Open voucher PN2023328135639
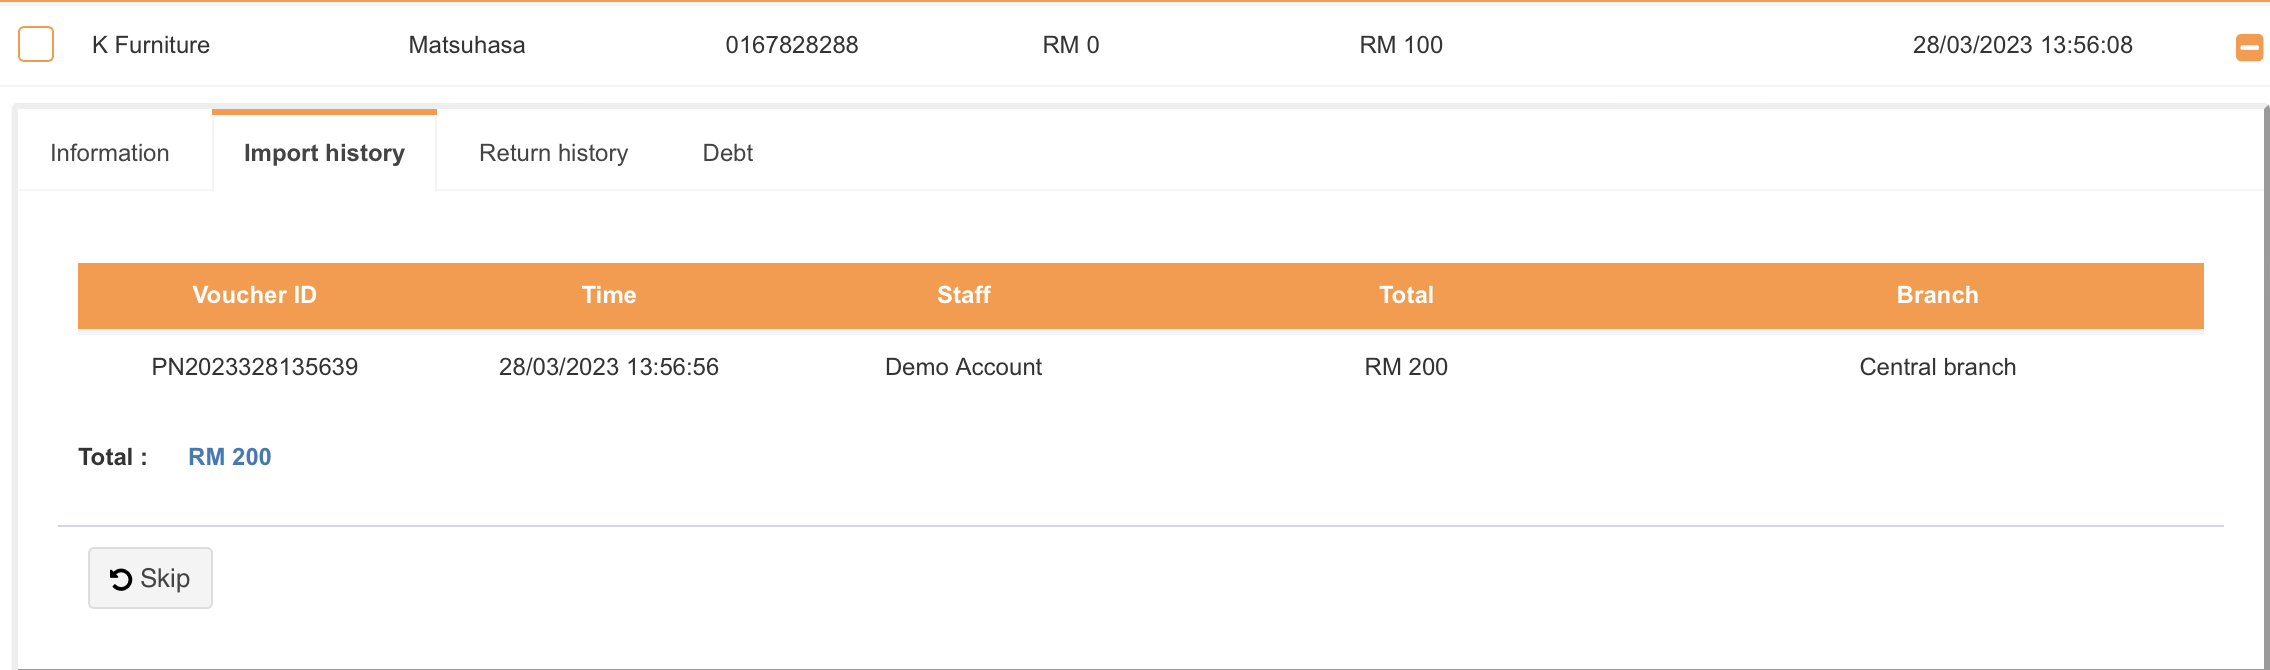2270x670 pixels. [x=254, y=367]
